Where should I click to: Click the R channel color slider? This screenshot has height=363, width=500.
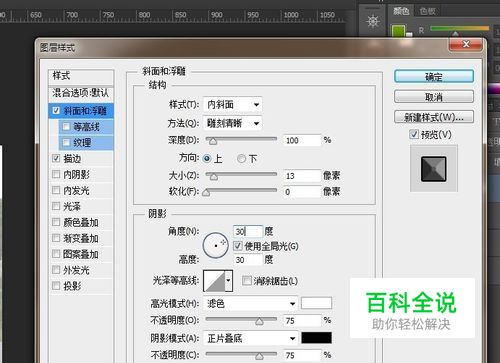pos(460,29)
